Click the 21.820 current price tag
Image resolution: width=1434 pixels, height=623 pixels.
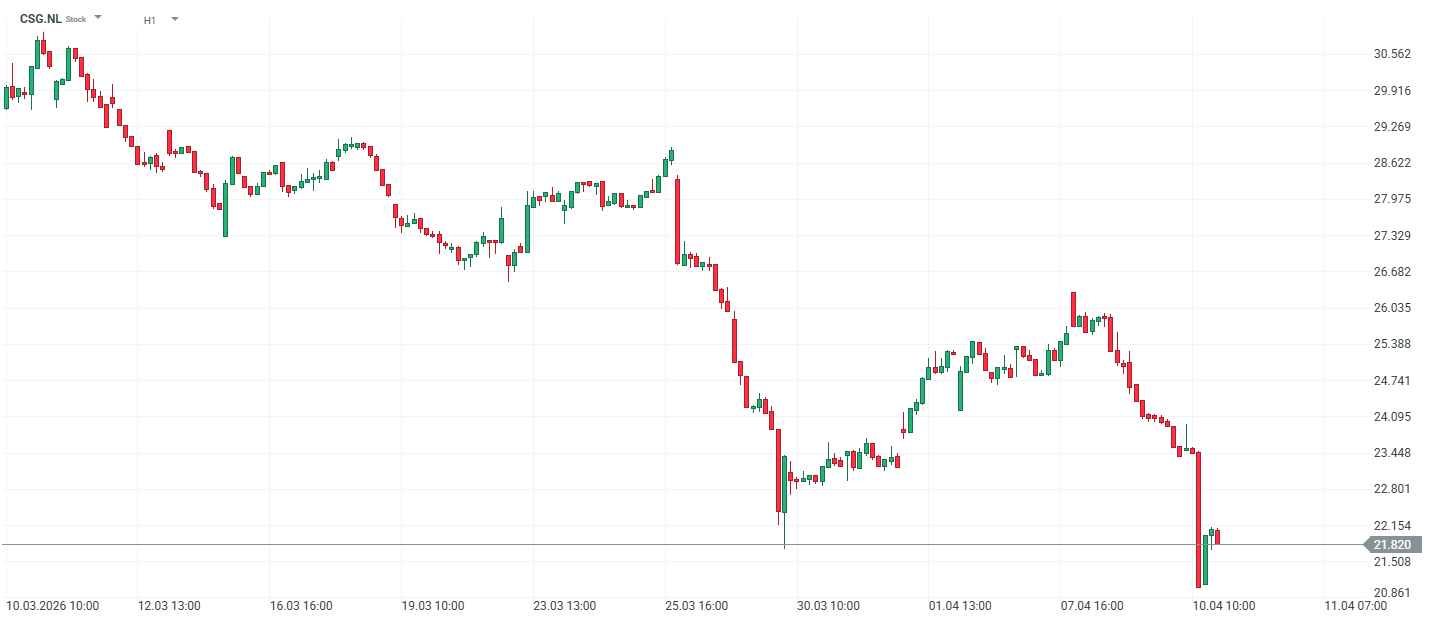(x=1391, y=544)
